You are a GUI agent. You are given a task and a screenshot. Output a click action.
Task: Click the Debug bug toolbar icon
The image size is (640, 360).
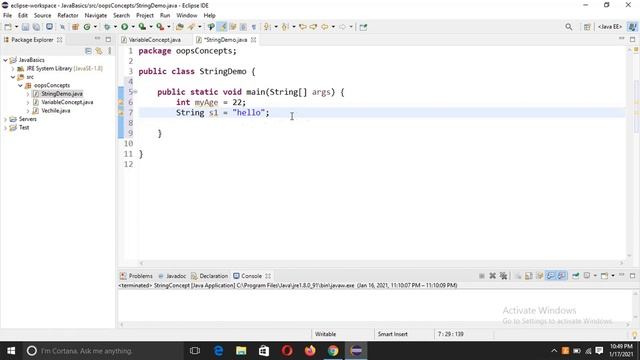click(x=107, y=27)
